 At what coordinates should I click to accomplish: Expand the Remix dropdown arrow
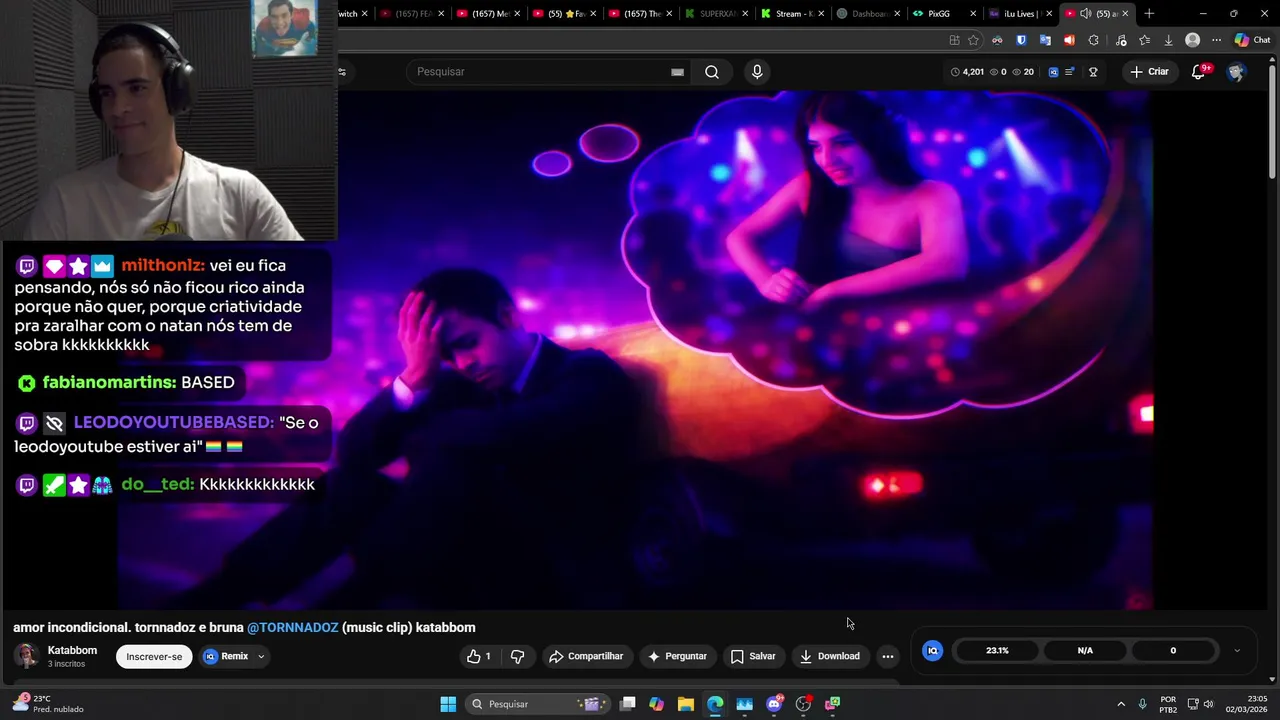[x=261, y=657]
